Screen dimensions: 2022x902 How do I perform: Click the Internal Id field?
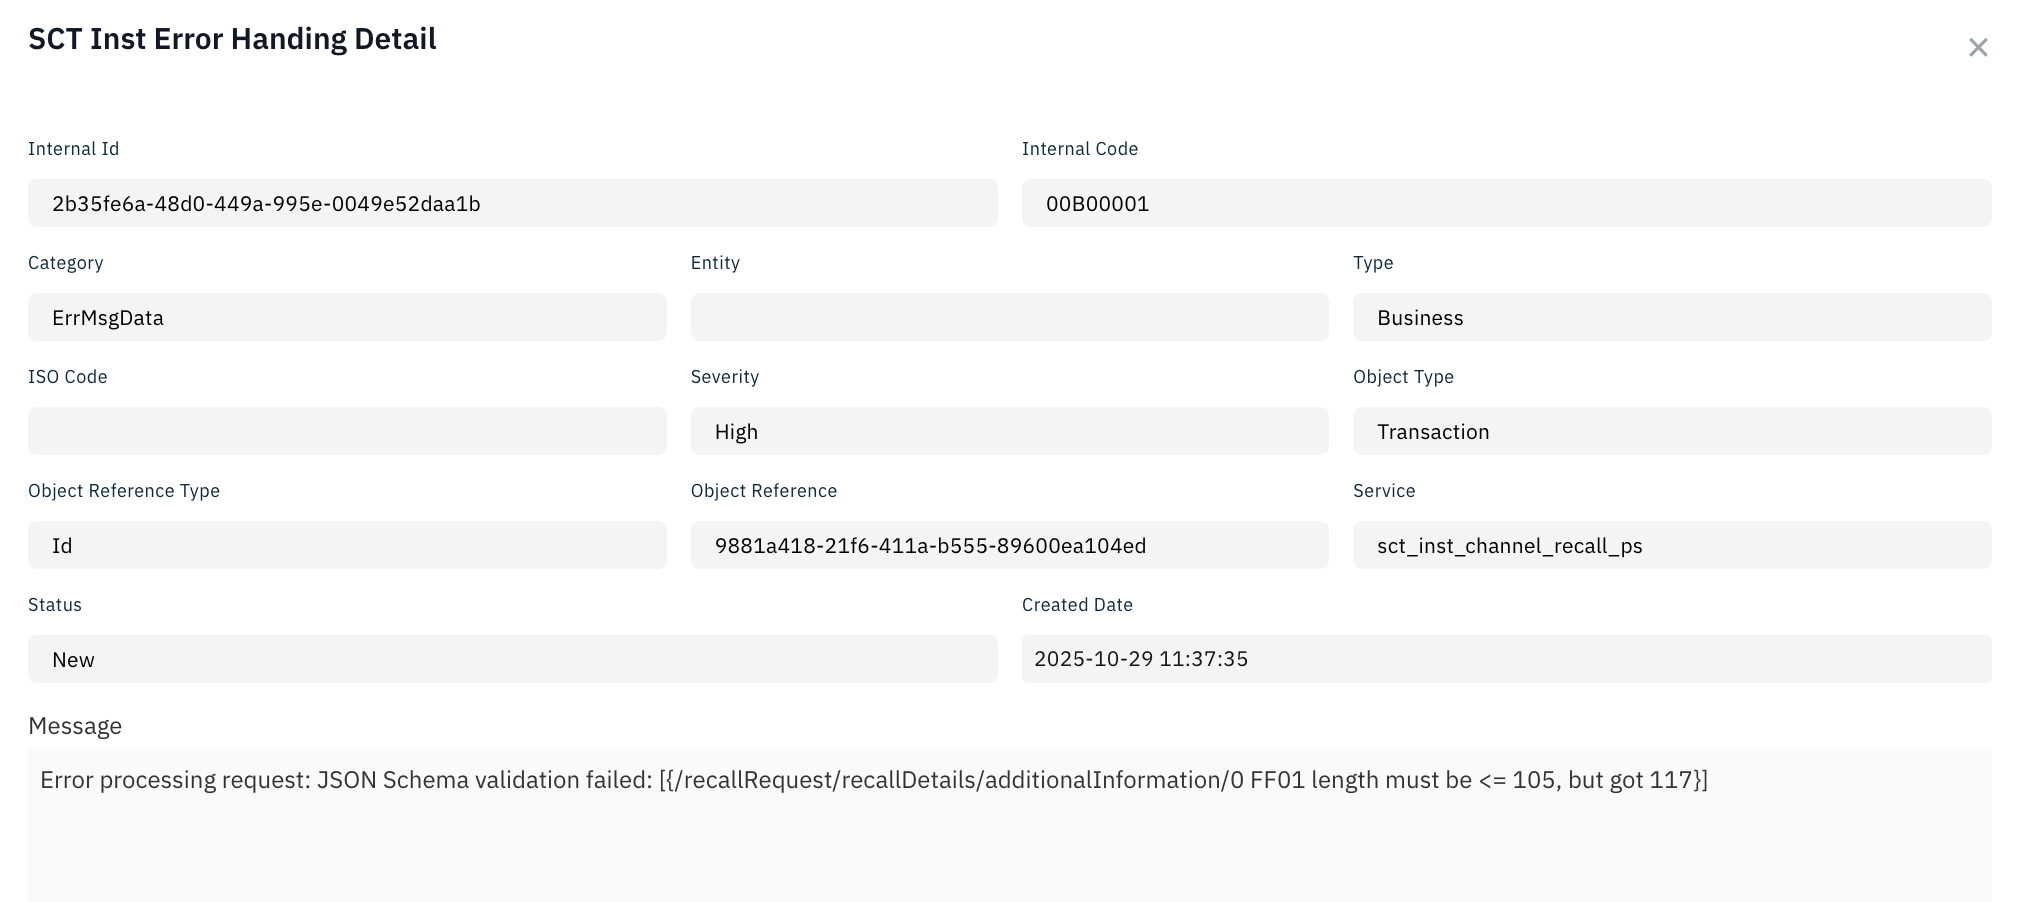(x=512, y=202)
